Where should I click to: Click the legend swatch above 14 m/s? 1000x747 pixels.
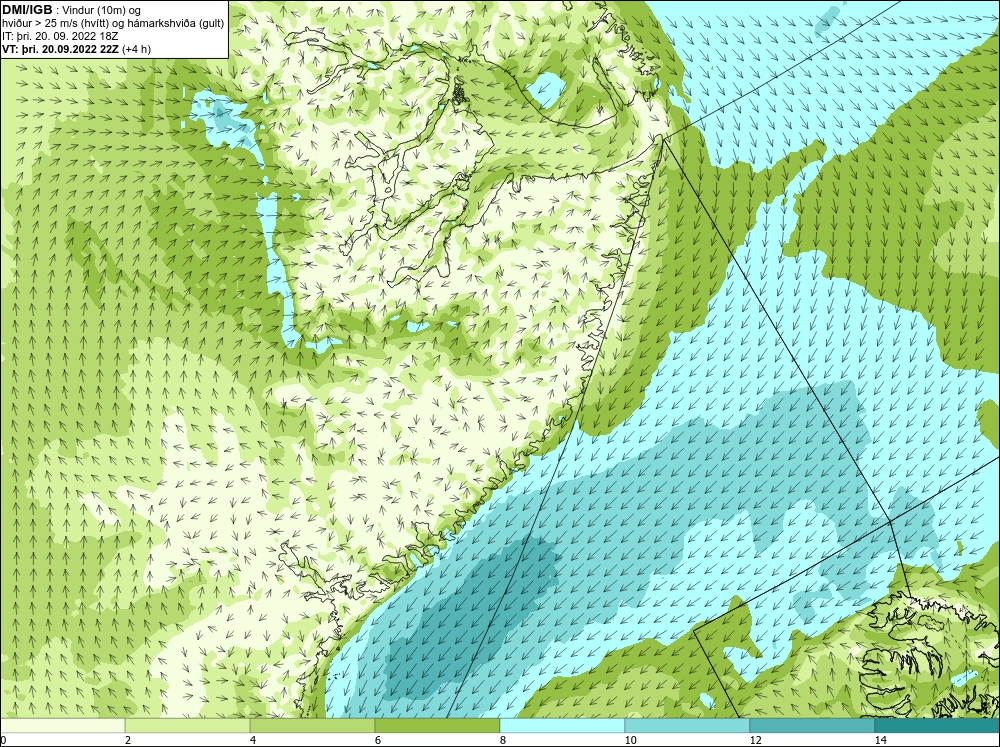tap(937, 725)
